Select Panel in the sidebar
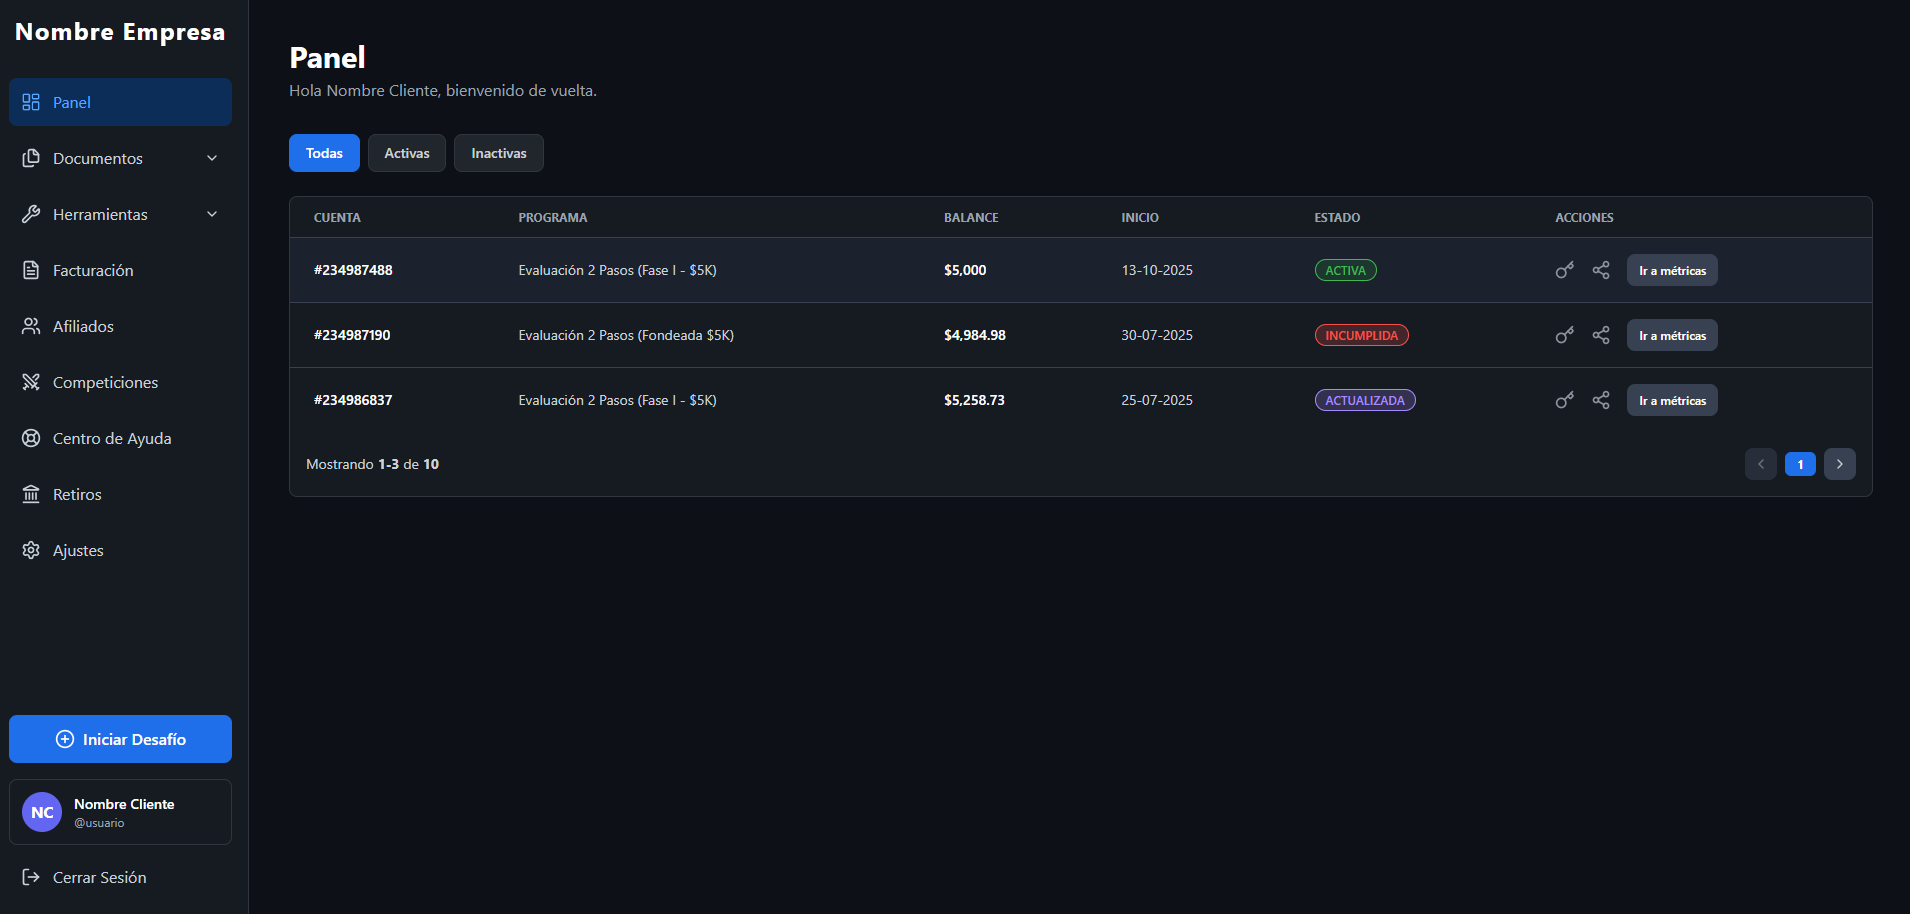This screenshot has height=914, width=1910. coord(119,101)
